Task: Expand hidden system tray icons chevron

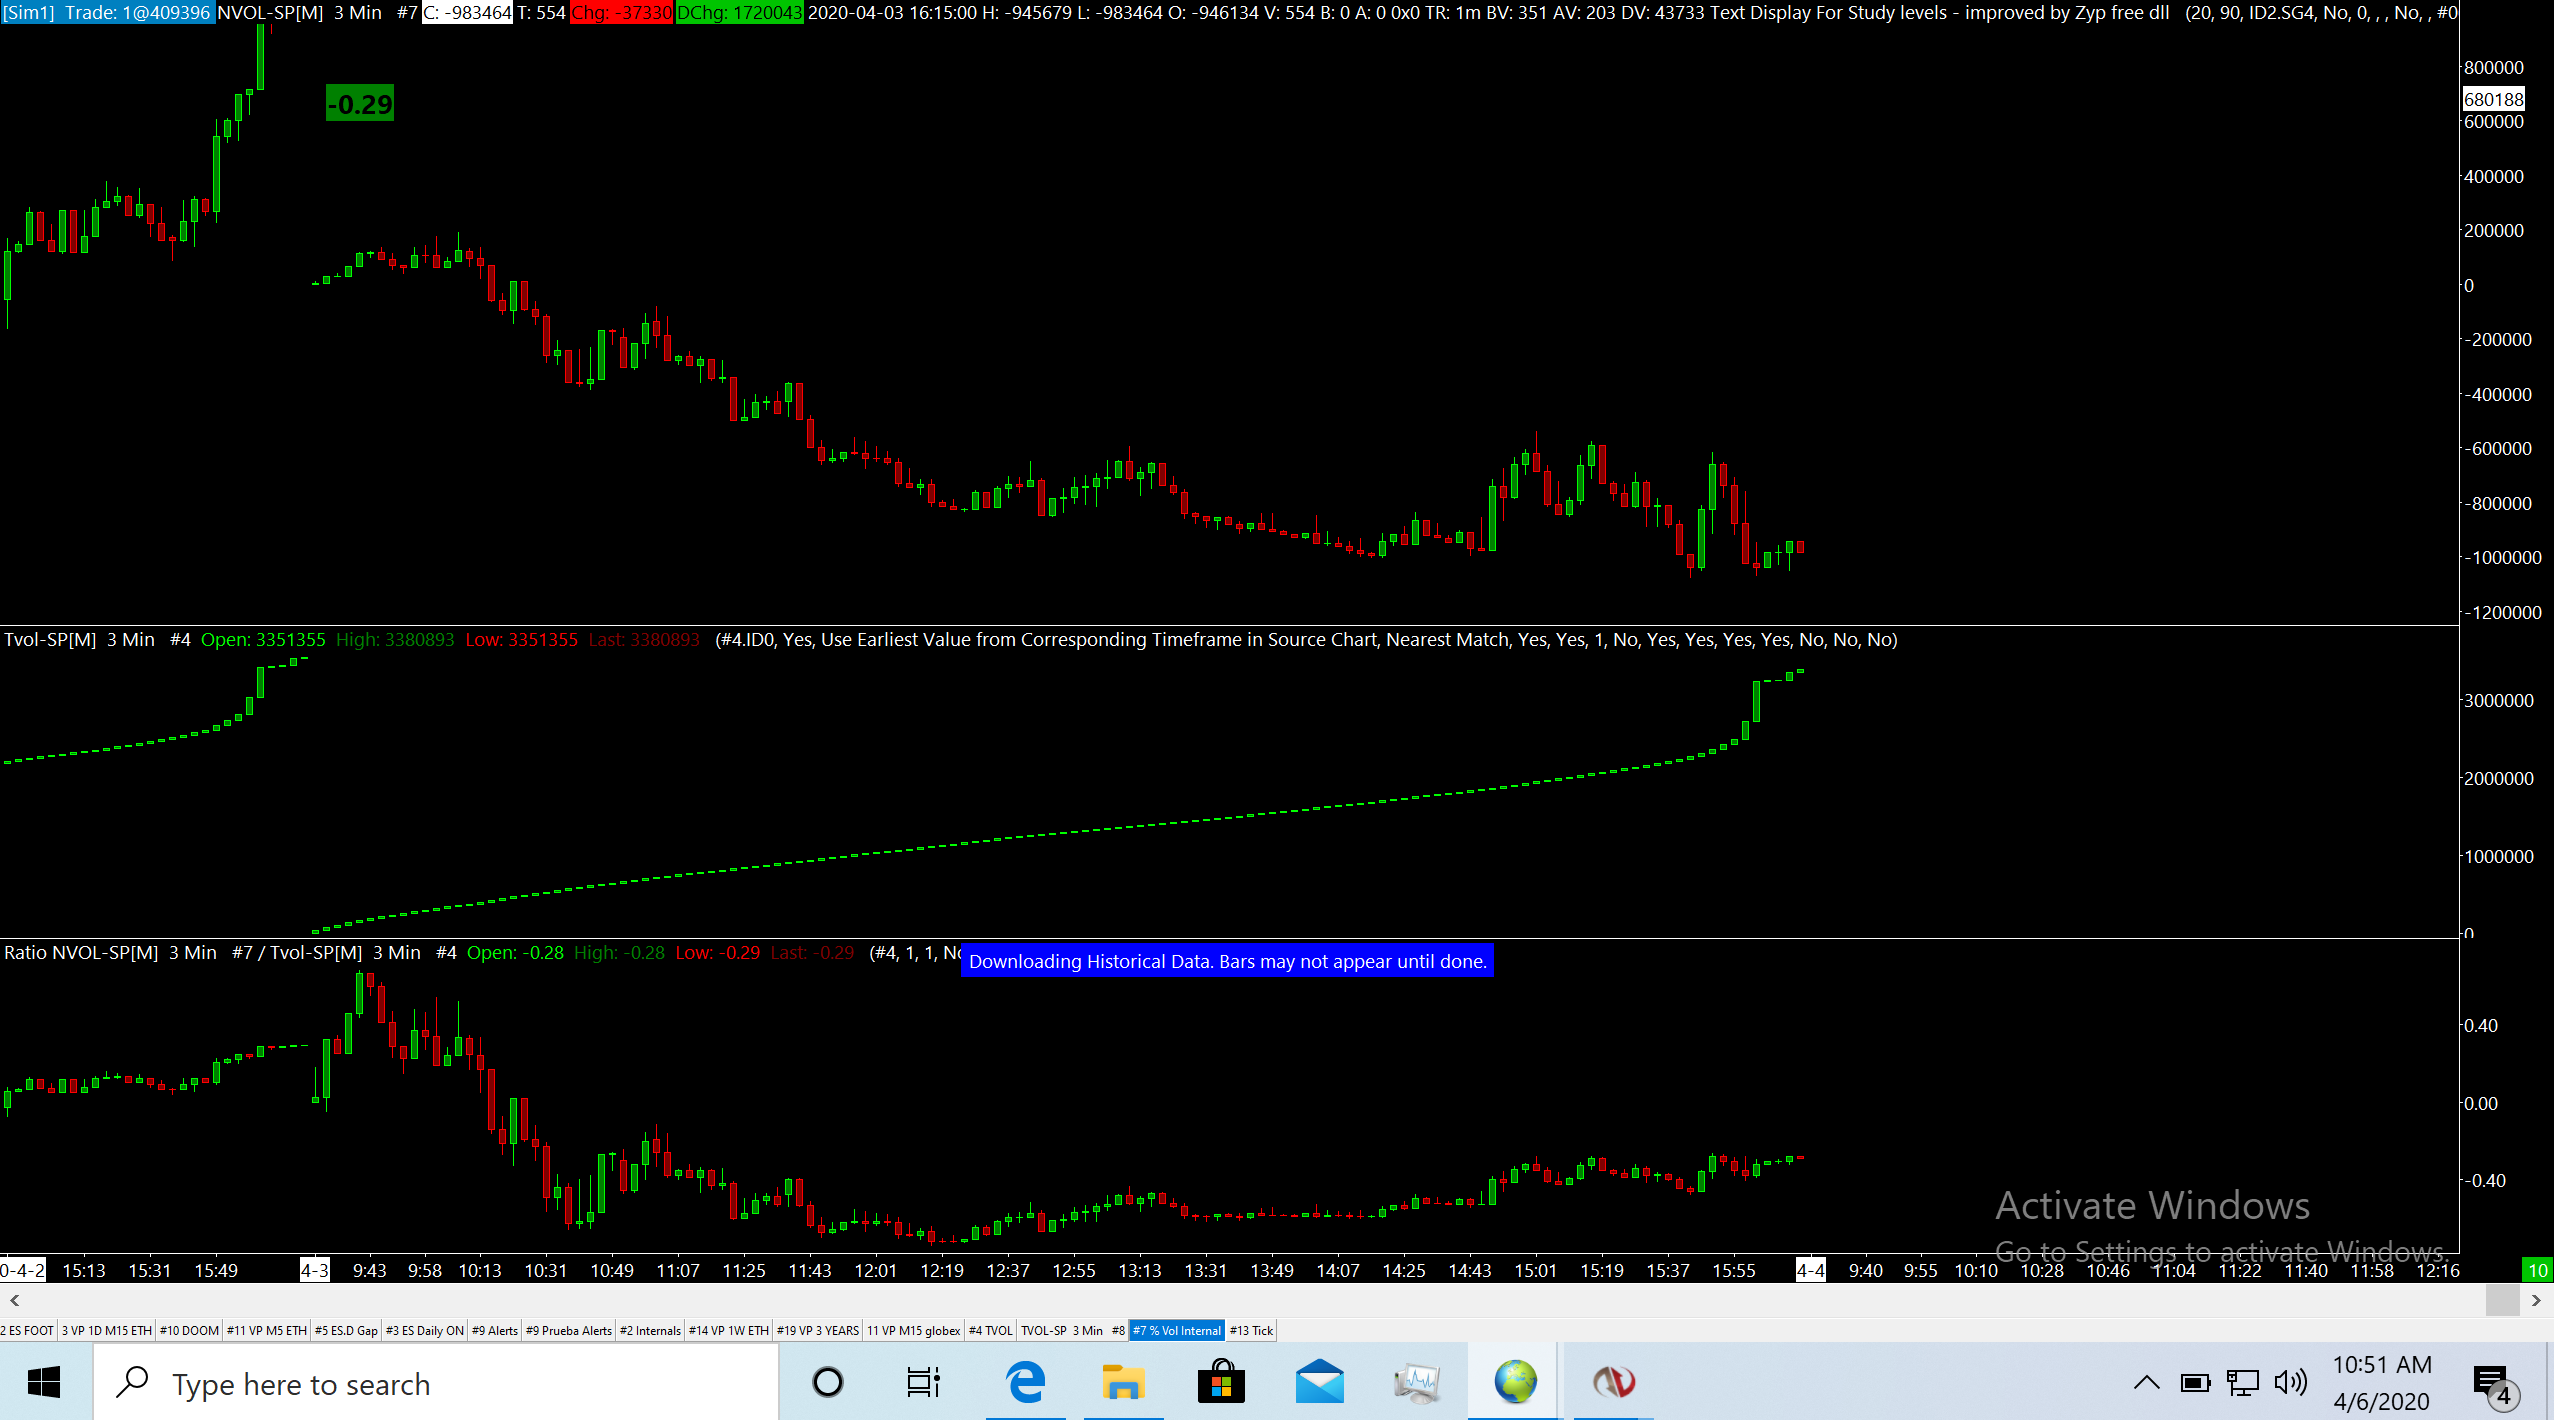Action: (2146, 1383)
